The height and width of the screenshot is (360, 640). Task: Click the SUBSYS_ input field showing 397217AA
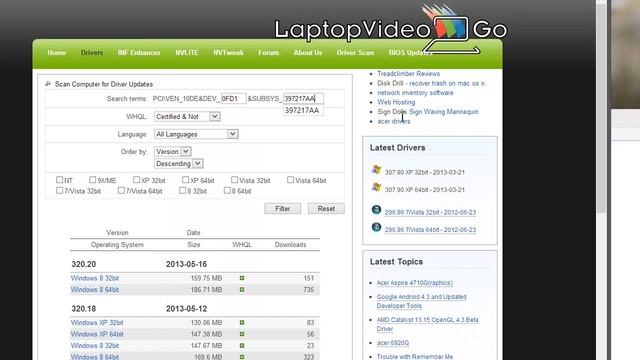(303, 98)
